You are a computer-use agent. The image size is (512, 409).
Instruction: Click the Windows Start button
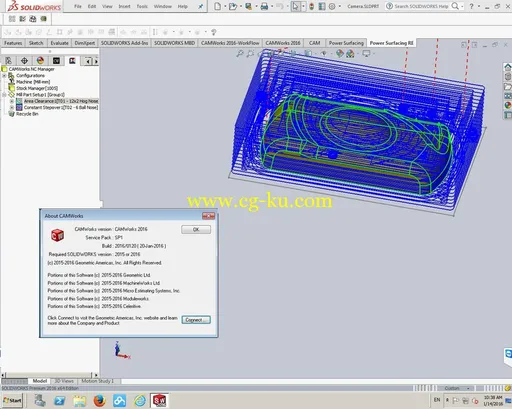12,400
